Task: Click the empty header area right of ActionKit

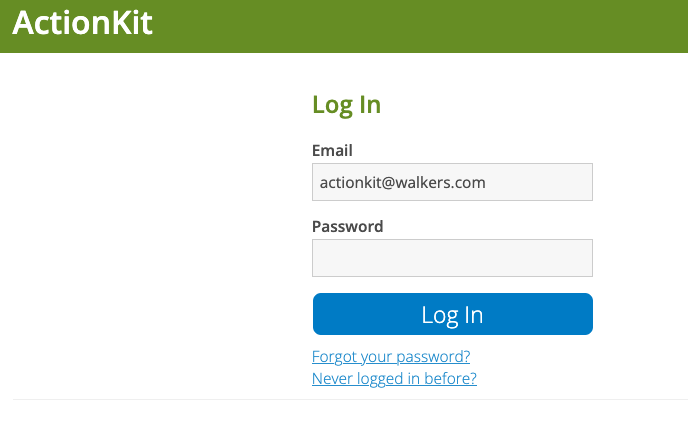Action: (x=450, y=26)
